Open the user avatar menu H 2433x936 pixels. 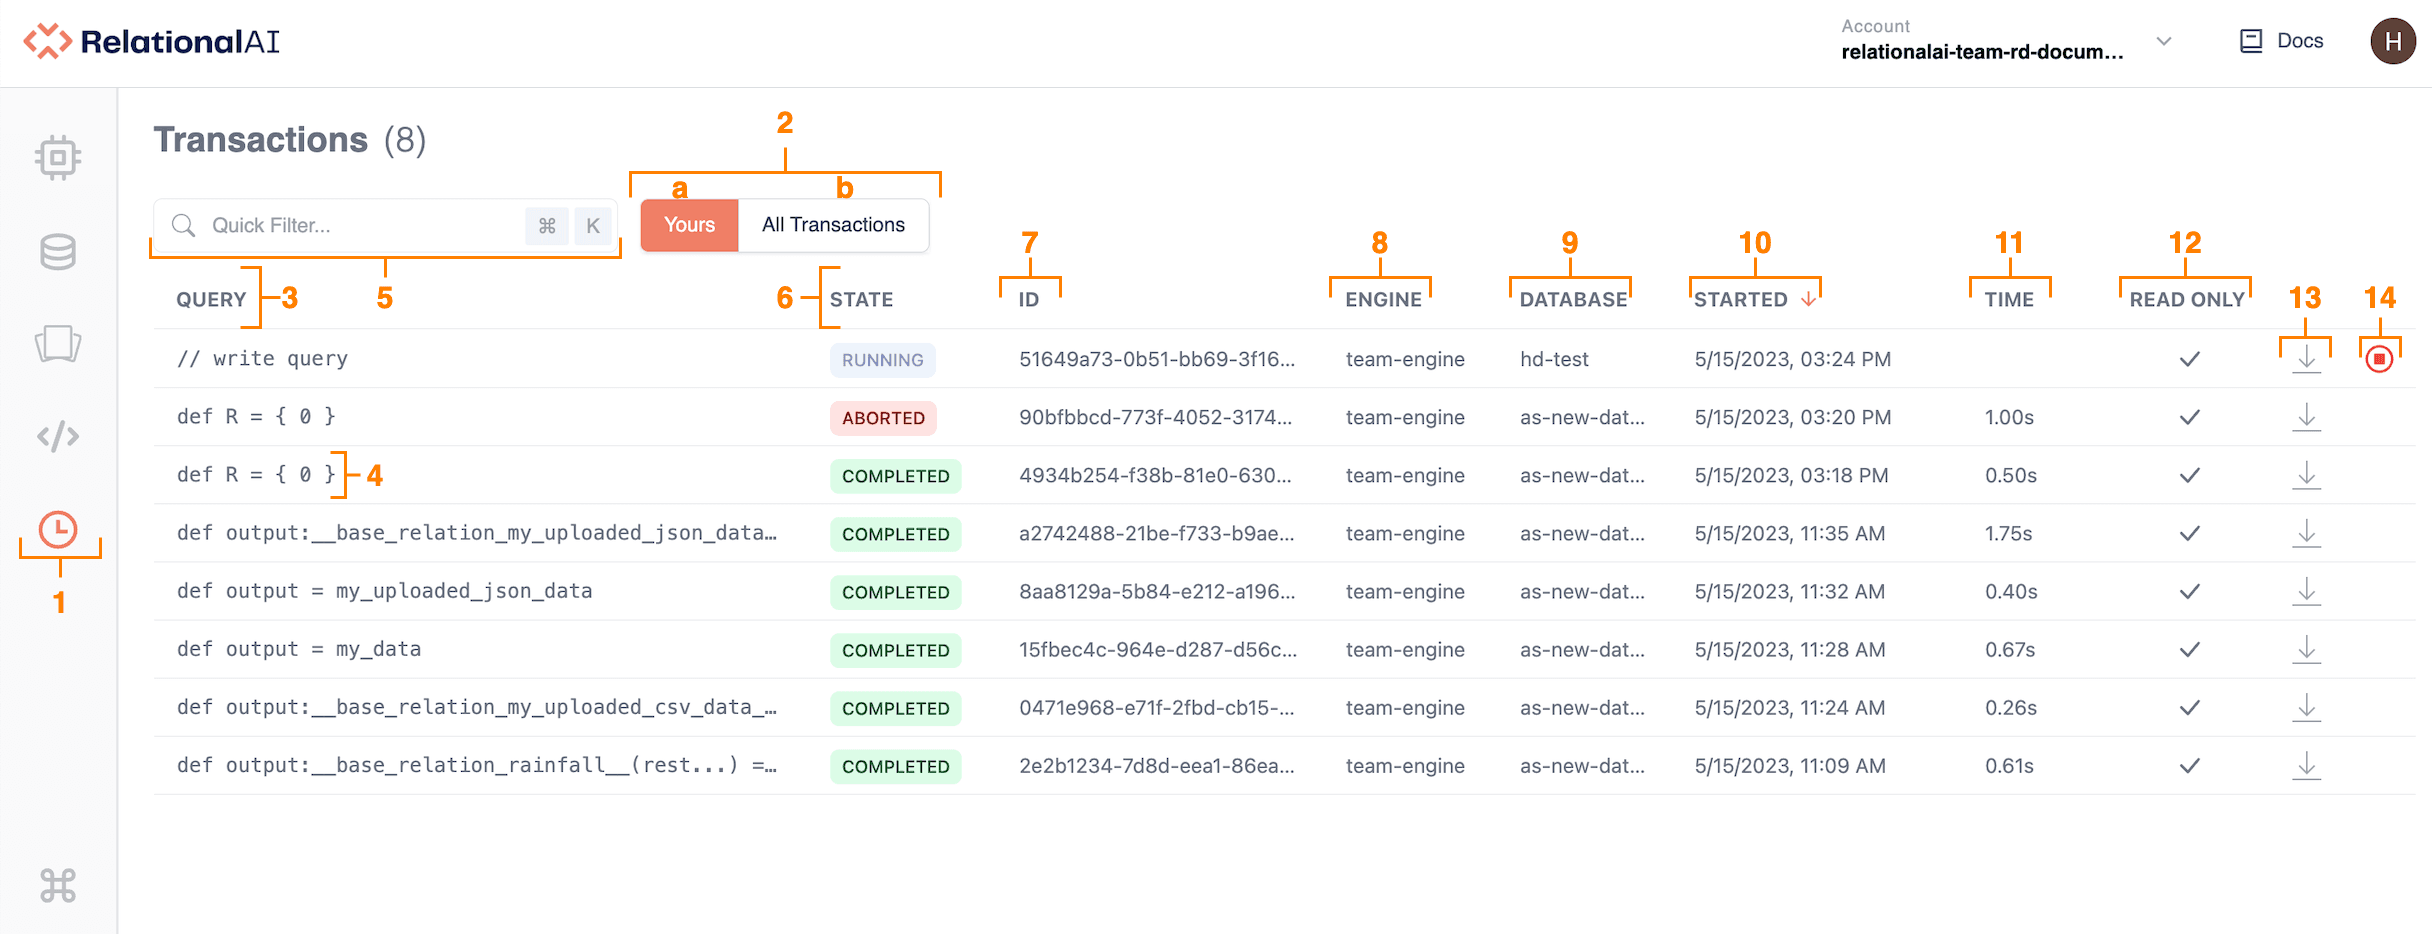click(x=2392, y=41)
